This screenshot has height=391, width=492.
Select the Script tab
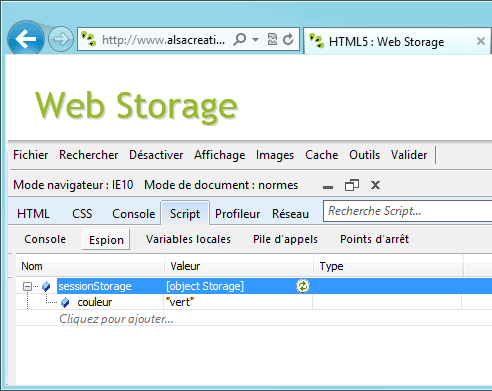185,213
